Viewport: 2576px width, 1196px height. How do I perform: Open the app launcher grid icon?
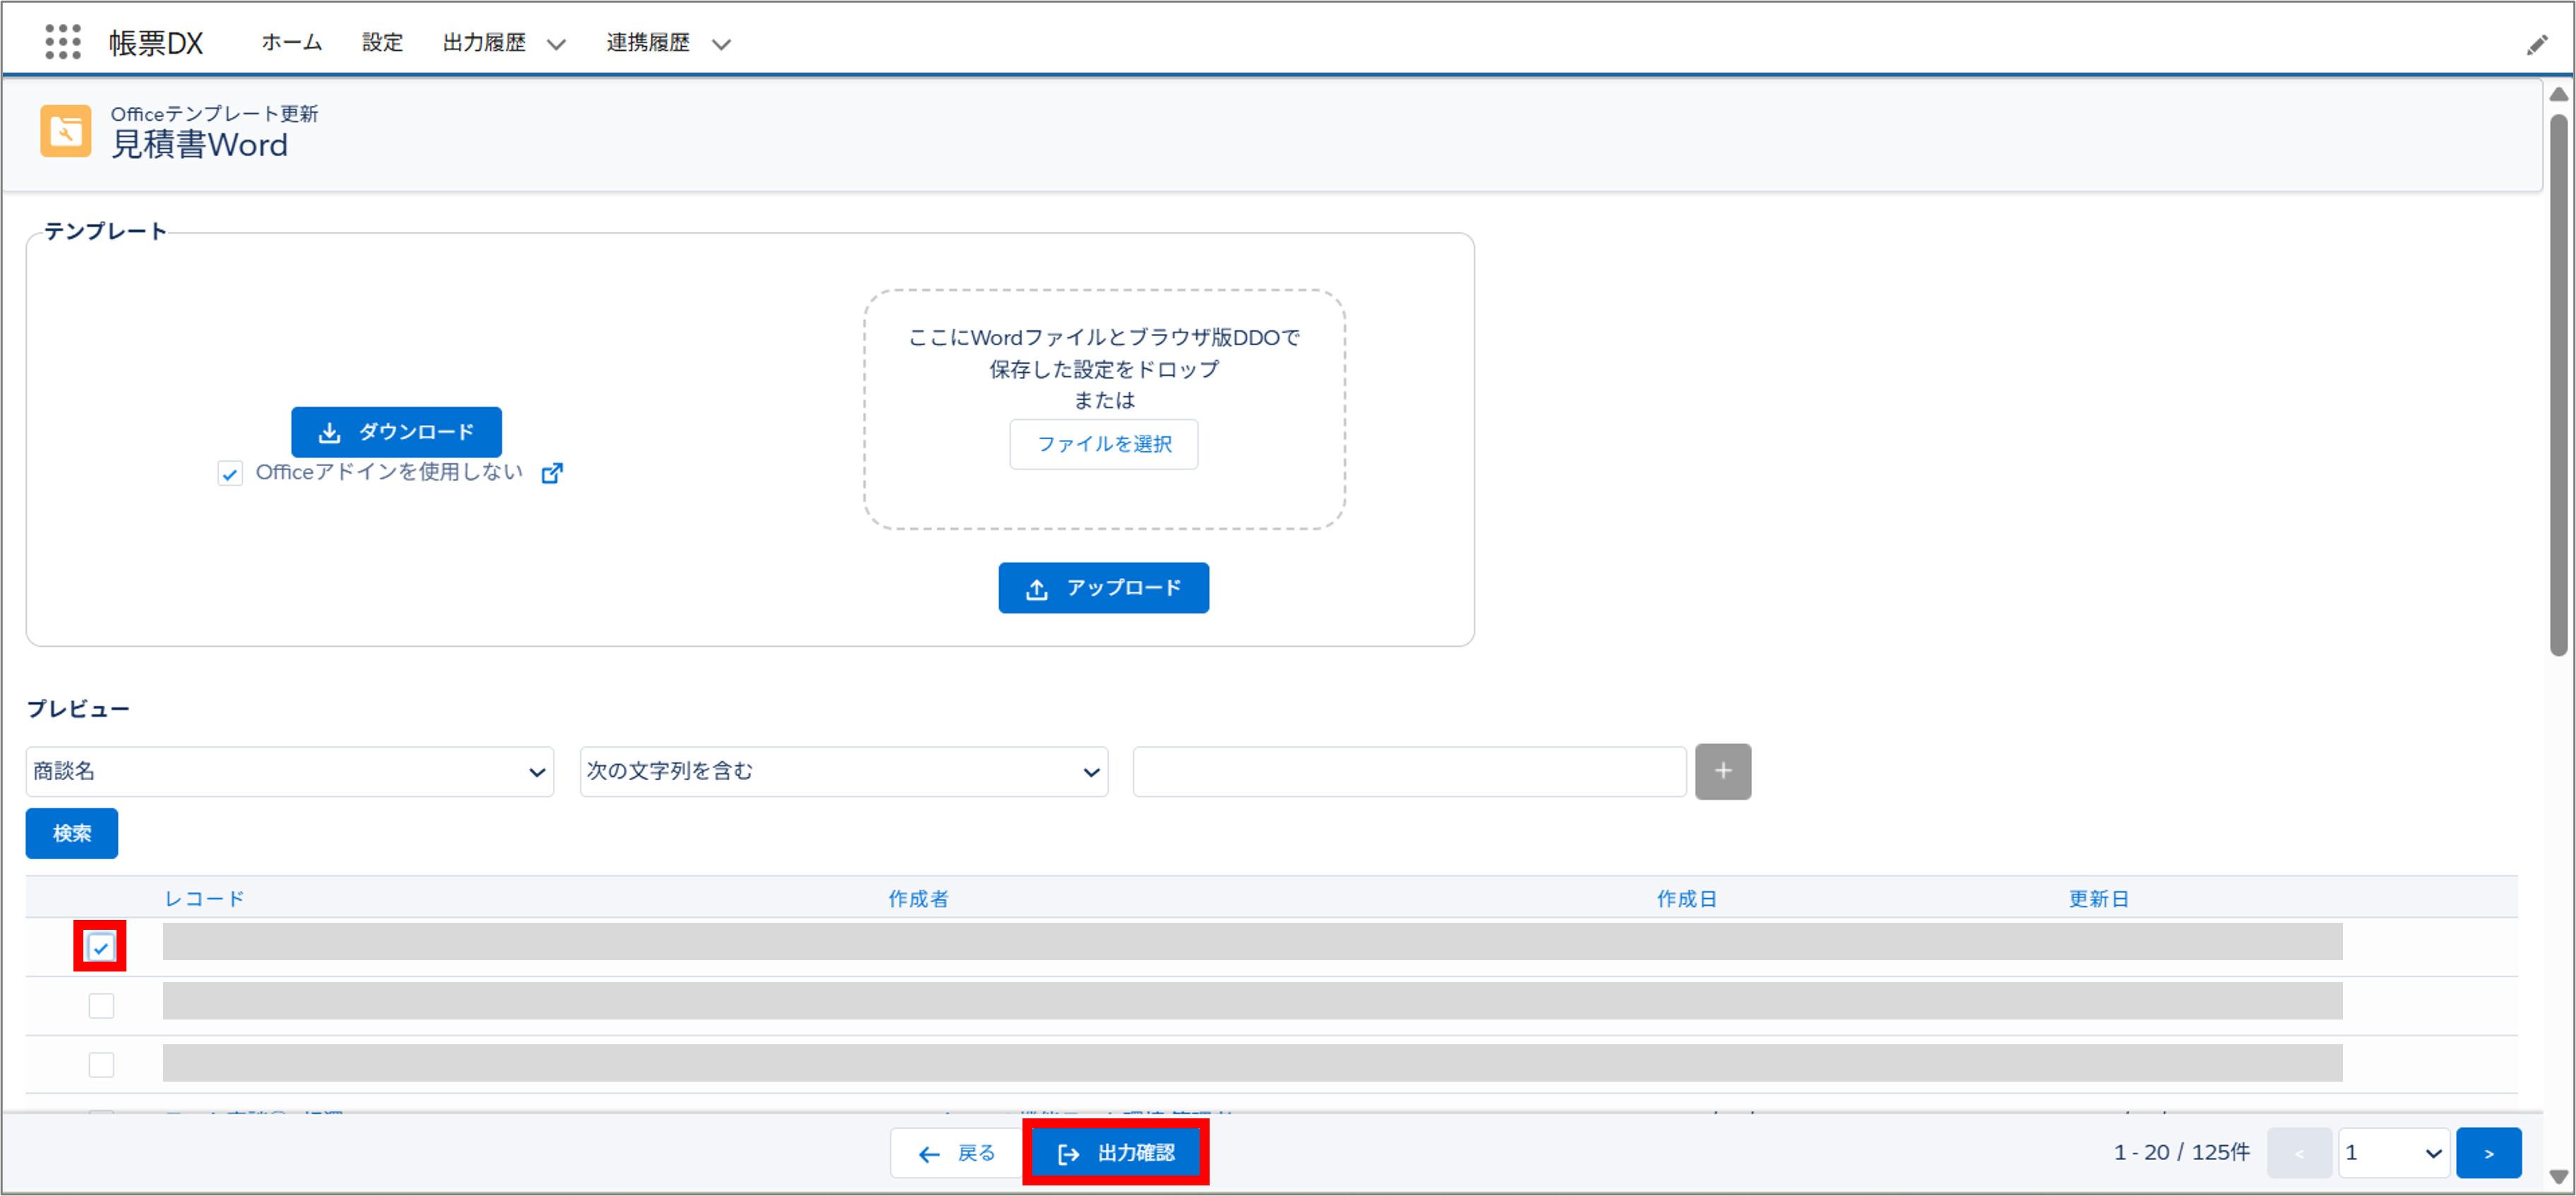point(62,41)
